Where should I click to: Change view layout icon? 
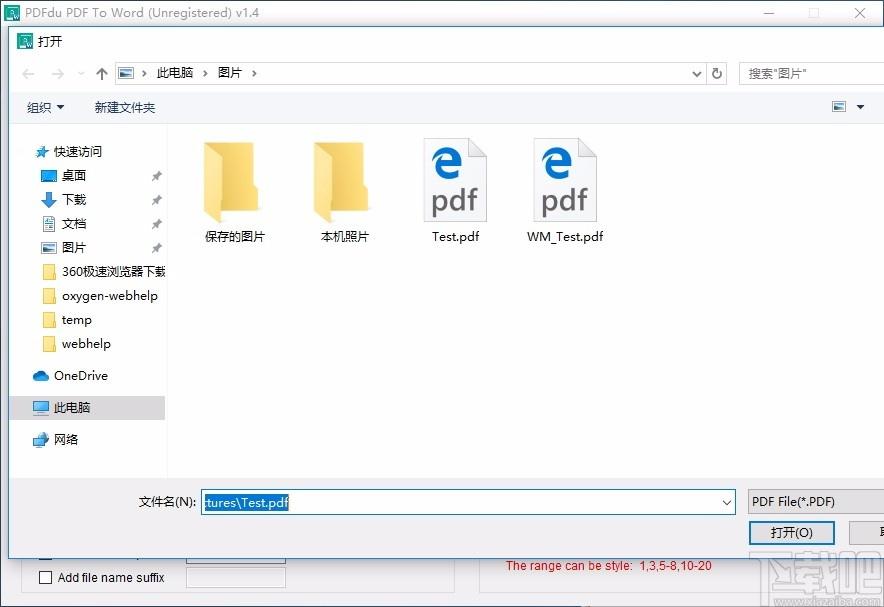click(839, 107)
